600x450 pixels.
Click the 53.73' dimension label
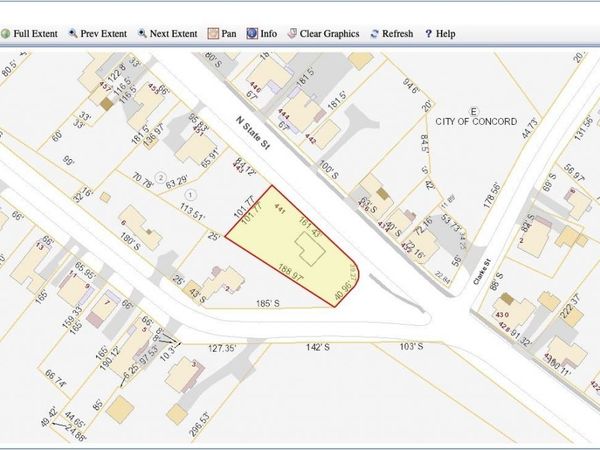451,224
